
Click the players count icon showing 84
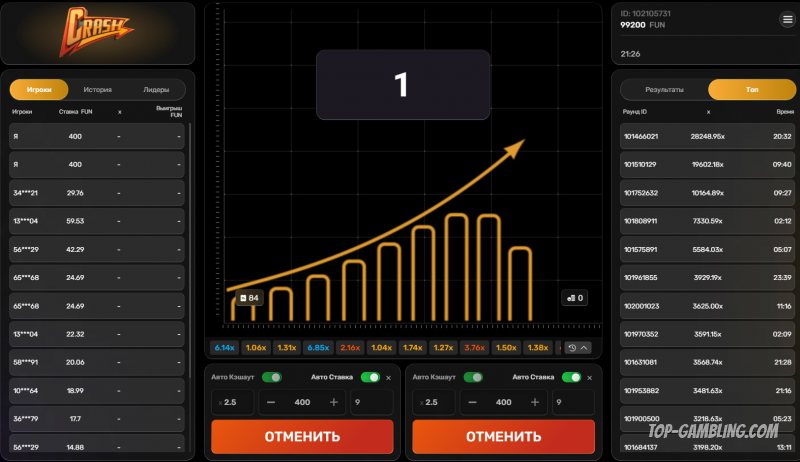[x=248, y=298]
